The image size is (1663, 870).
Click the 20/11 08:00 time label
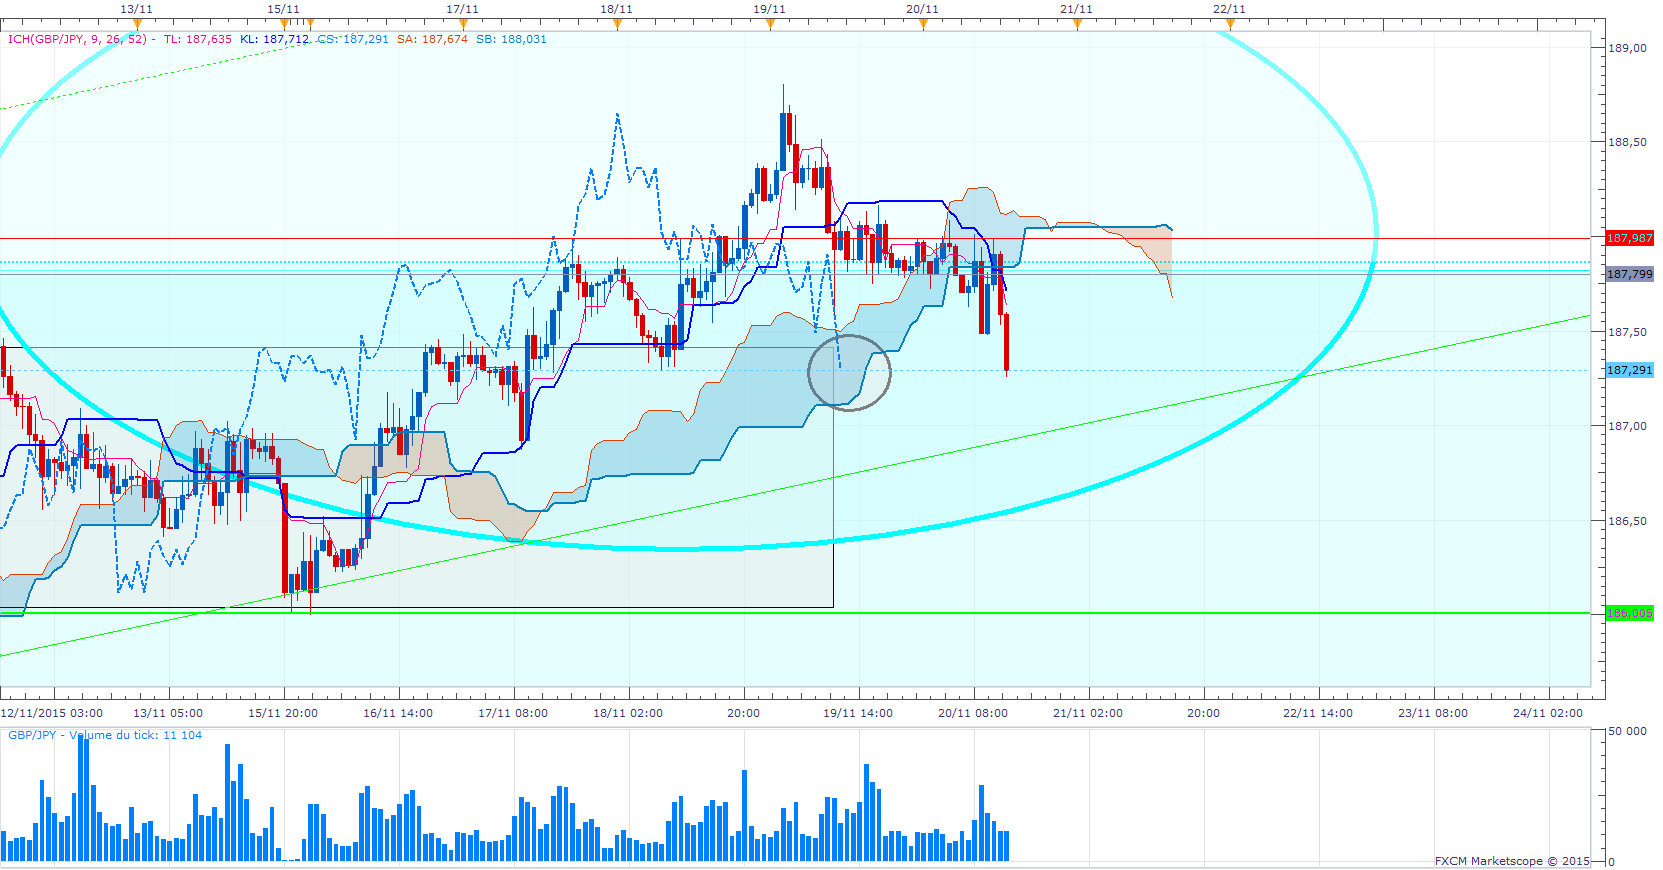(x=973, y=713)
